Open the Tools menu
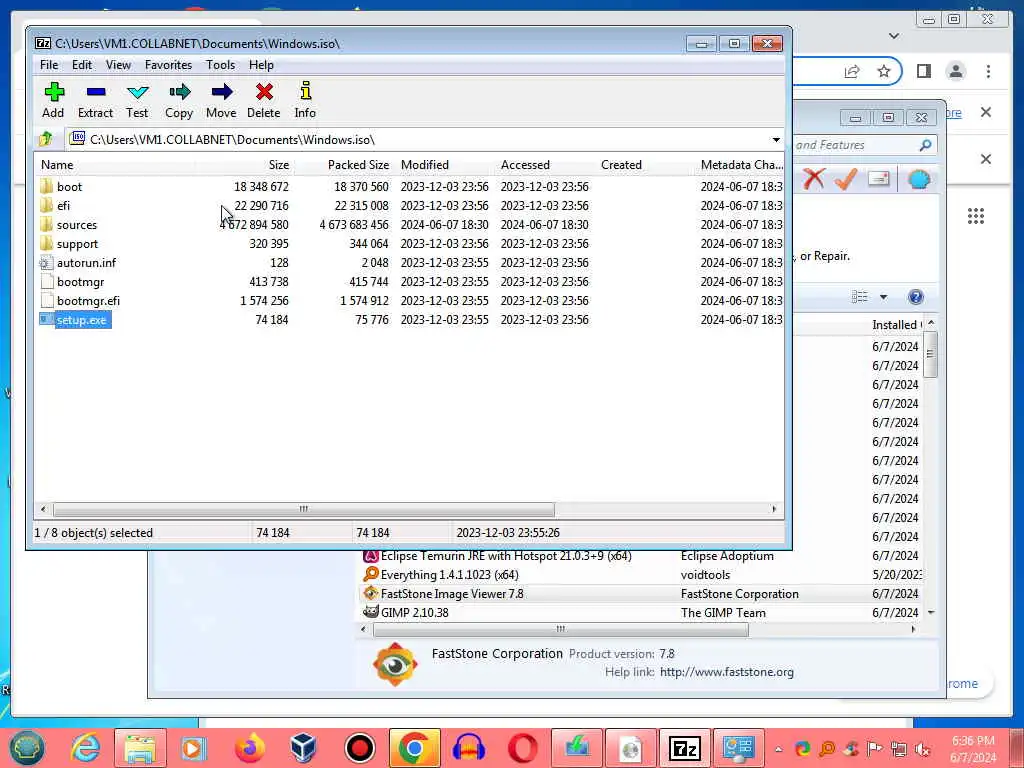Viewport: 1024px width, 768px height. [220, 65]
